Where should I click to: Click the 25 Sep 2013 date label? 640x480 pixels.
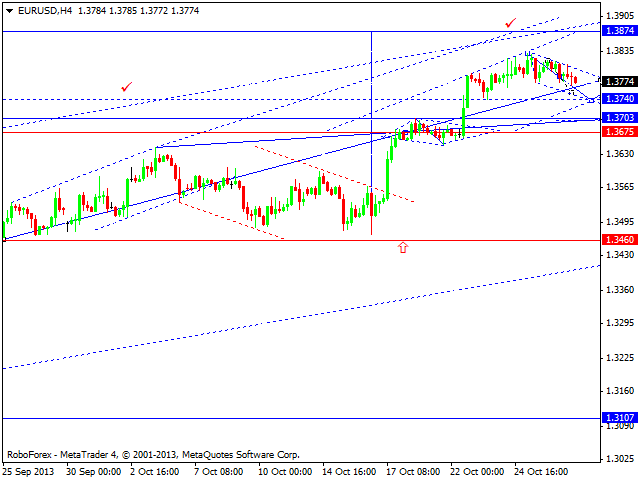pyautogui.click(x=28, y=472)
